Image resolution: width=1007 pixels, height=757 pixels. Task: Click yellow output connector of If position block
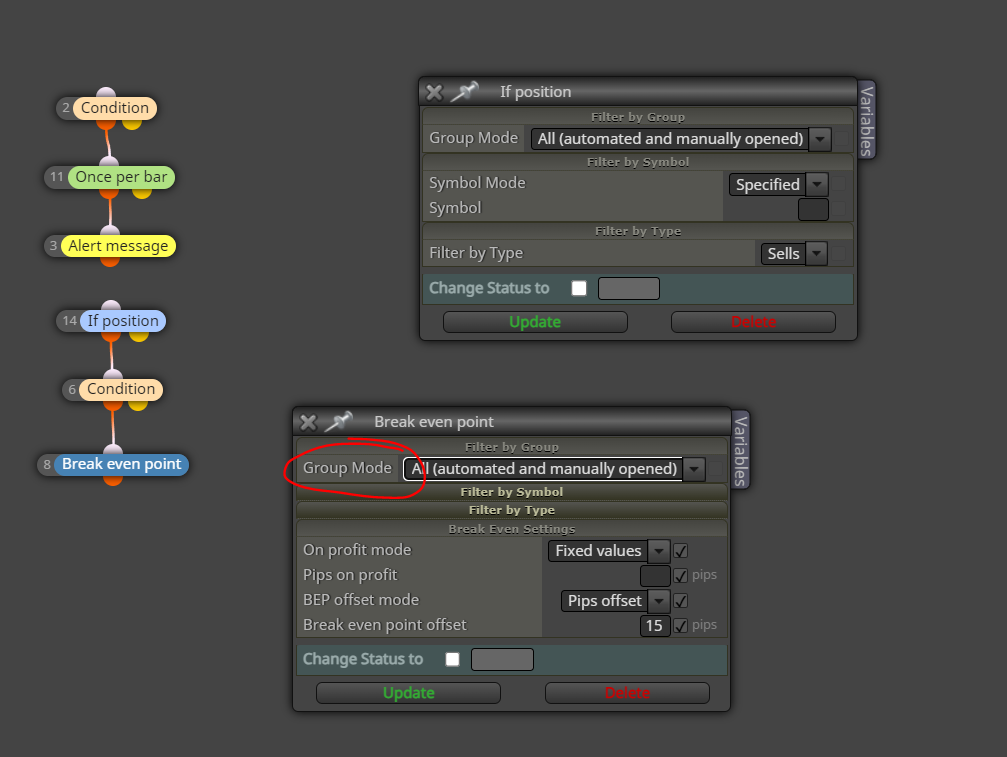tap(139, 336)
